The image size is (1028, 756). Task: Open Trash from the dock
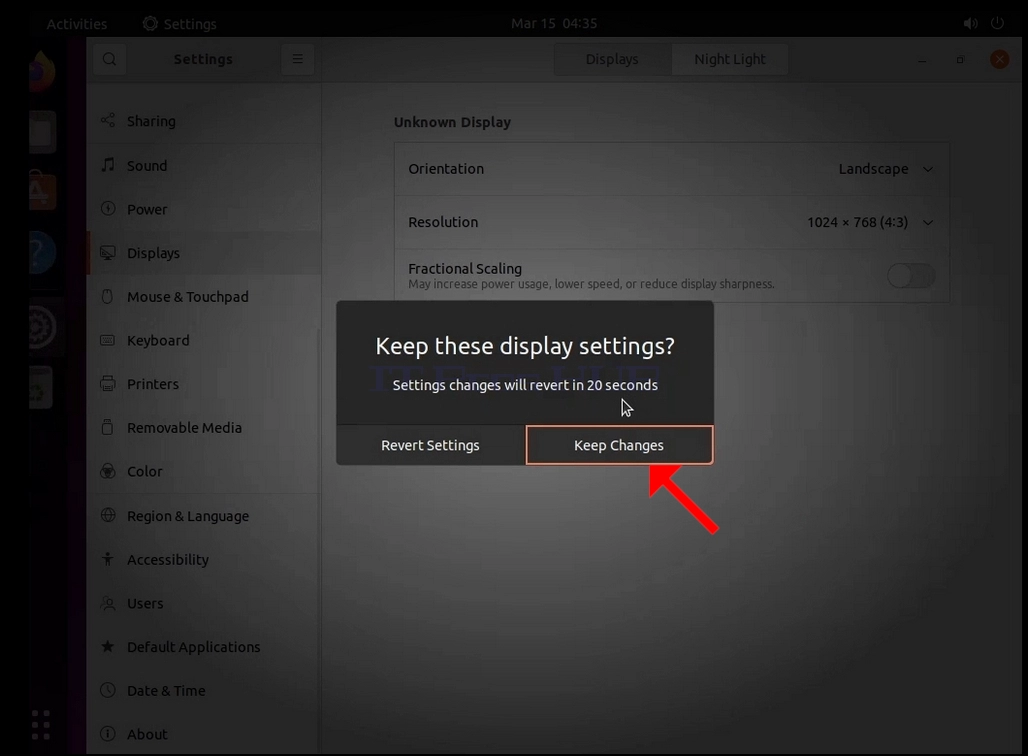[x=41, y=387]
